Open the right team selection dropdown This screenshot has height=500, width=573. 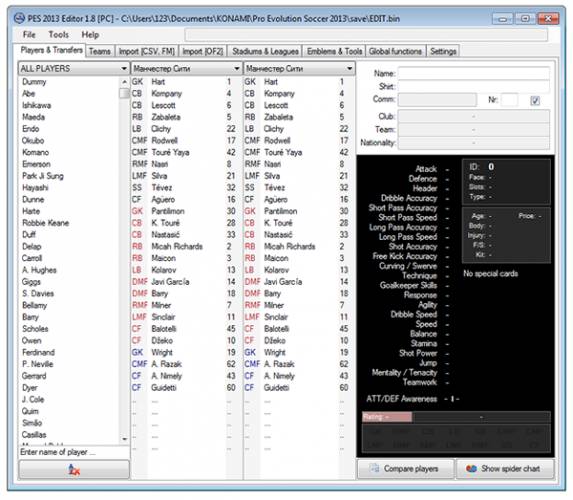point(299,68)
